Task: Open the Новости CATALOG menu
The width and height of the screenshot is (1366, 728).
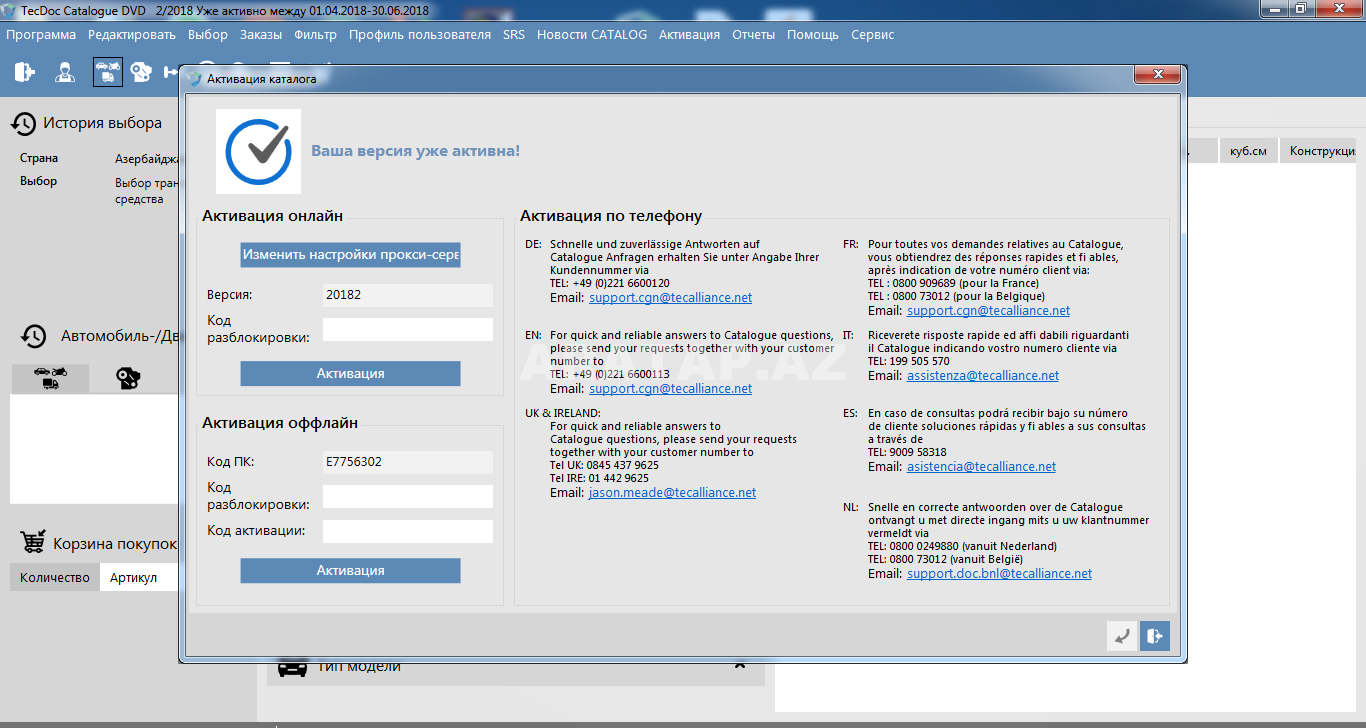Action: click(x=592, y=34)
